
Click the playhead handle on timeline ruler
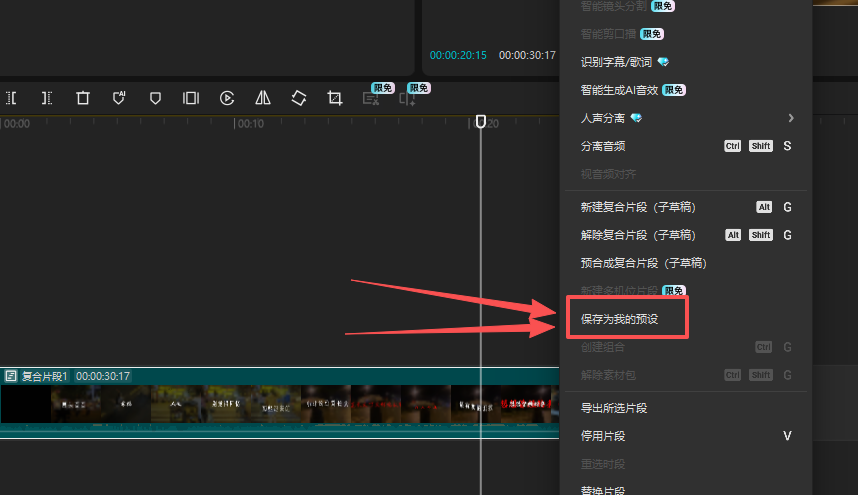coord(481,121)
